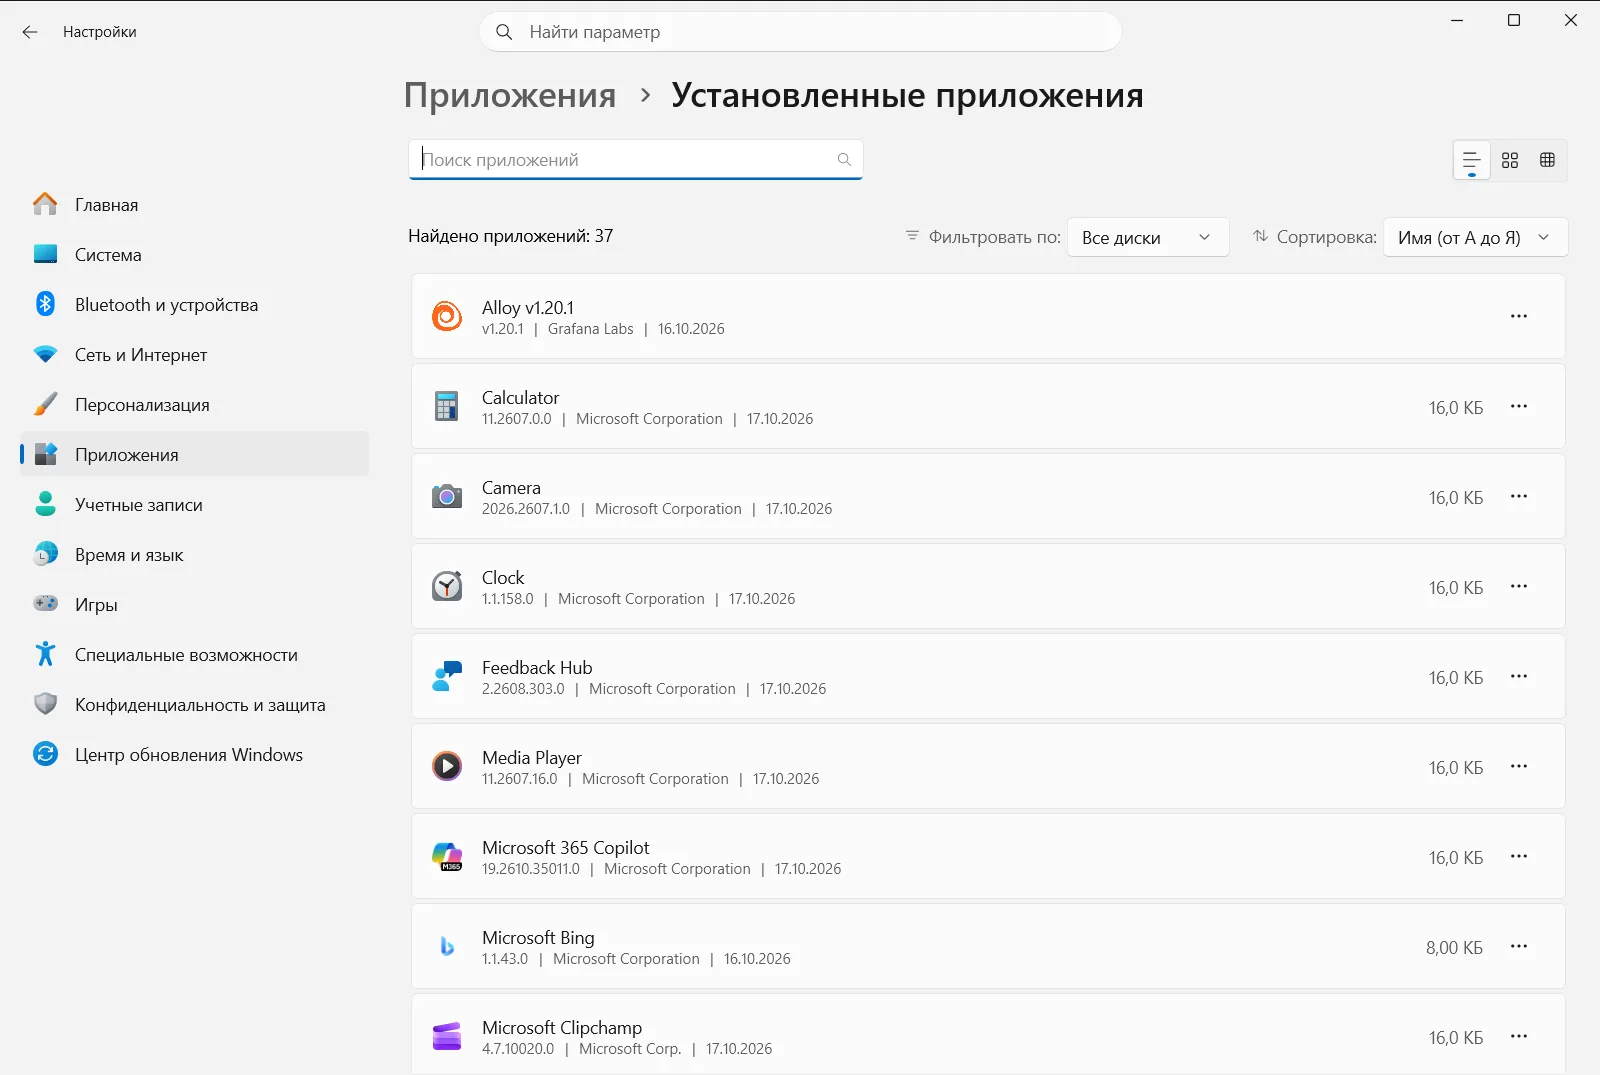Open the 'Все диски' filter dropdown
Image resolution: width=1600 pixels, height=1075 pixels.
[x=1148, y=238]
